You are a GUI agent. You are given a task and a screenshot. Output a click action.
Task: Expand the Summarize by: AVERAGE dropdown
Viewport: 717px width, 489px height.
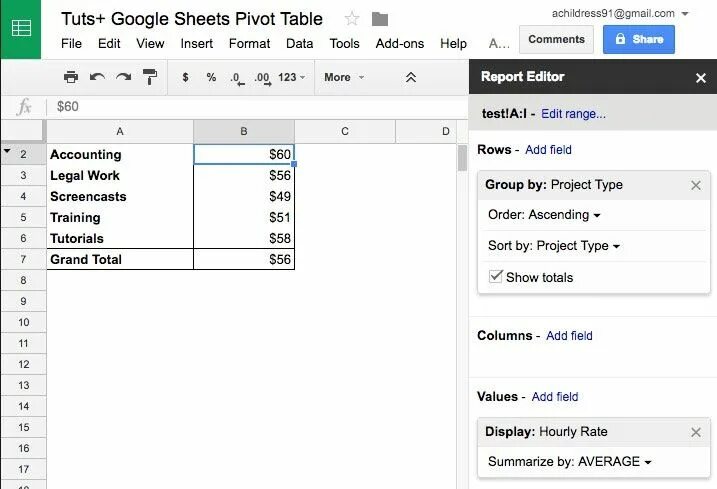coord(569,462)
